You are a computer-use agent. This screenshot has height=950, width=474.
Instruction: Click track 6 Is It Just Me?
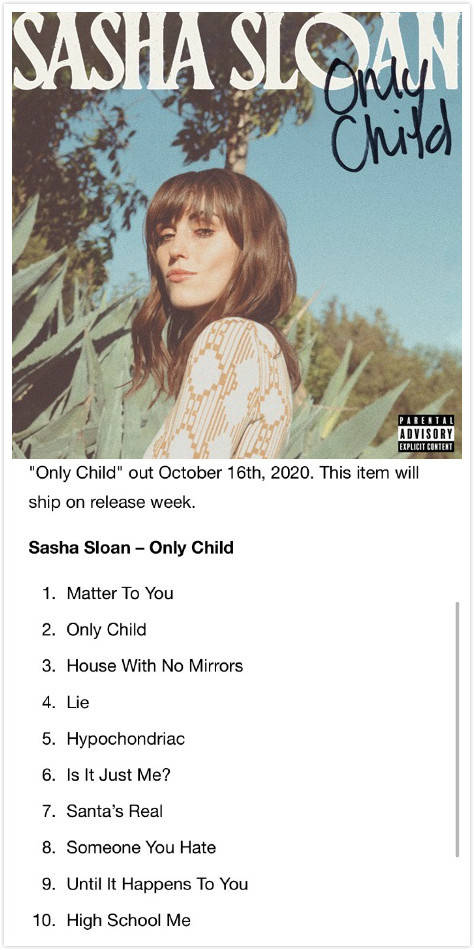[119, 774]
